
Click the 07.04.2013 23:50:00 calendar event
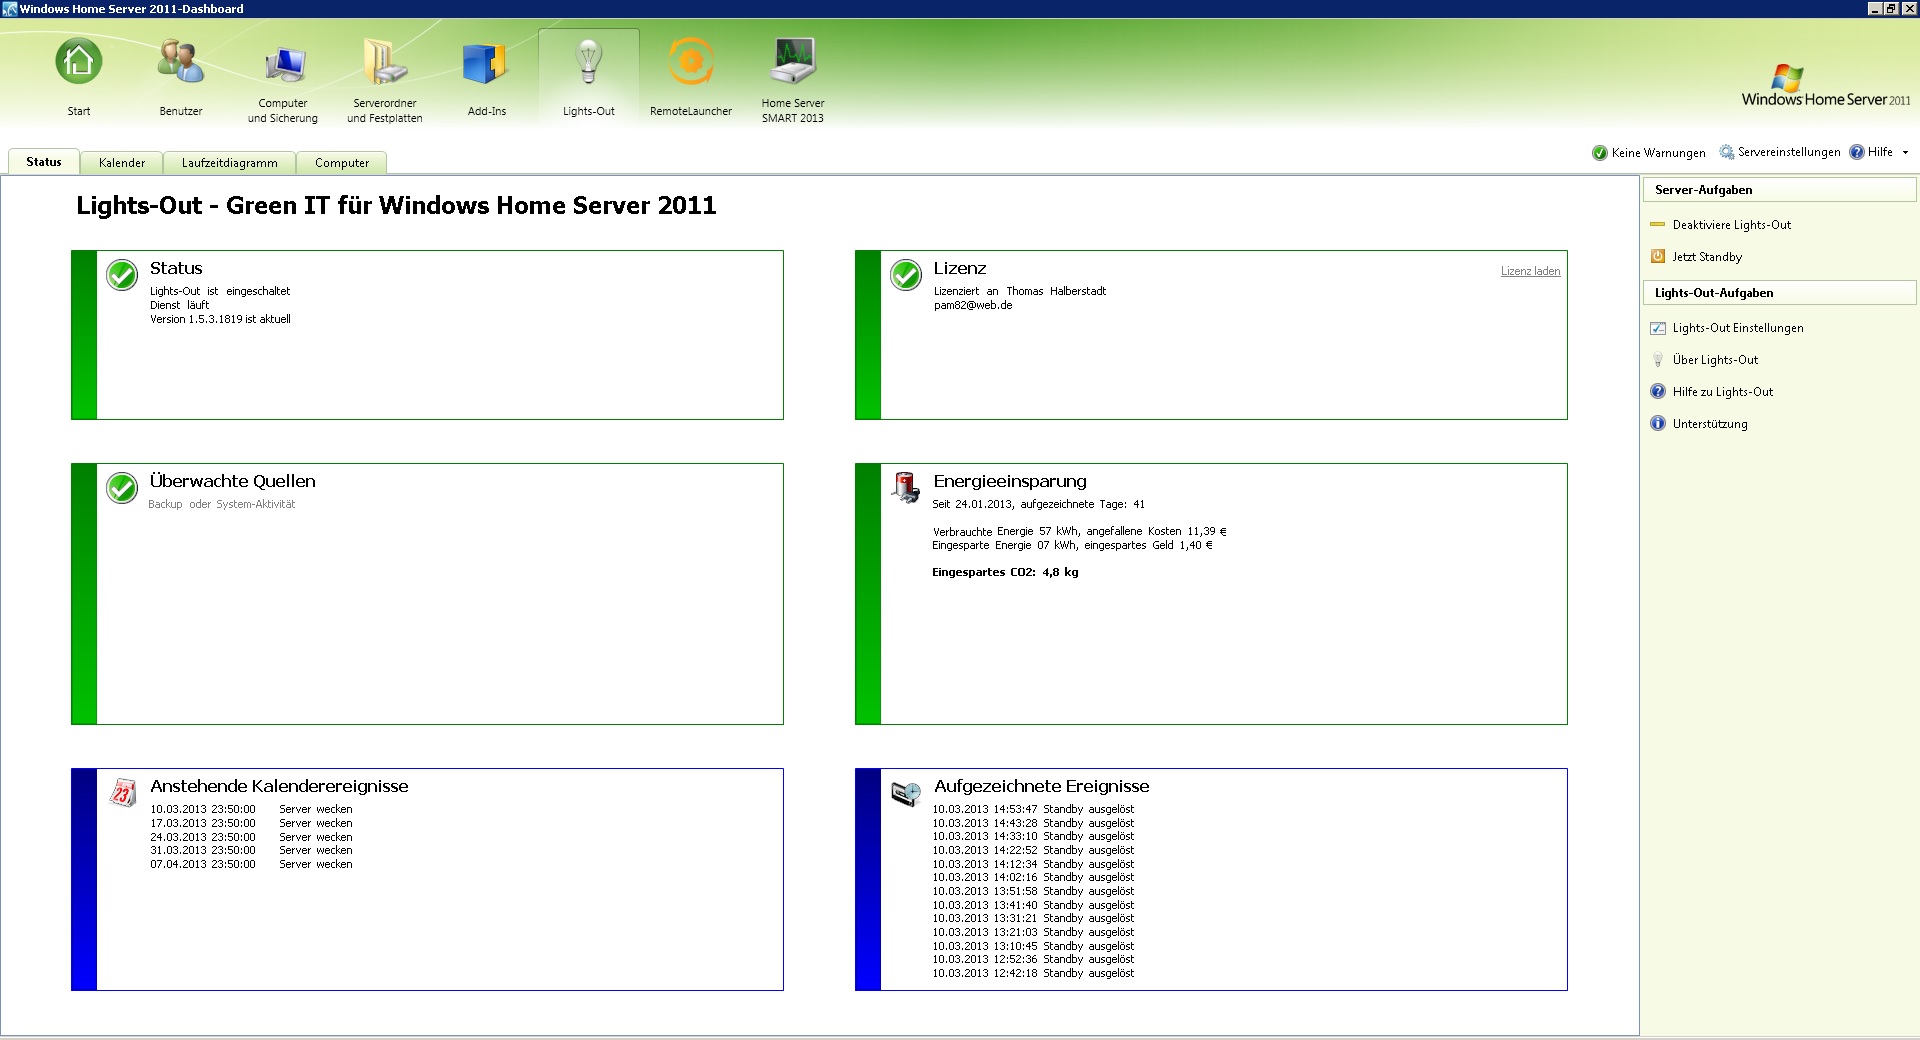[x=251, y=864]
